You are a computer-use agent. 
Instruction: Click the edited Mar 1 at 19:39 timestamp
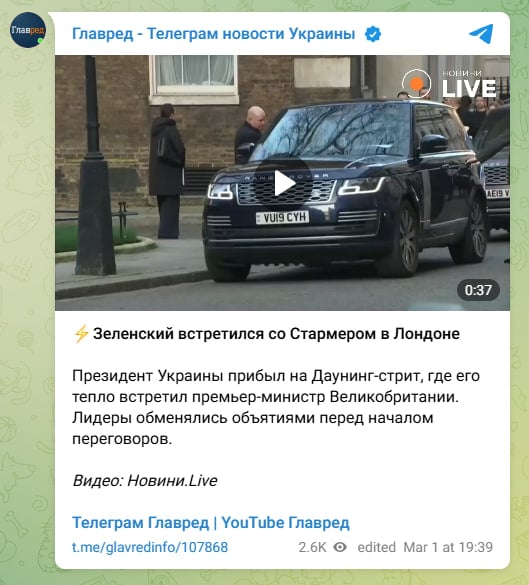click(425, 547)
